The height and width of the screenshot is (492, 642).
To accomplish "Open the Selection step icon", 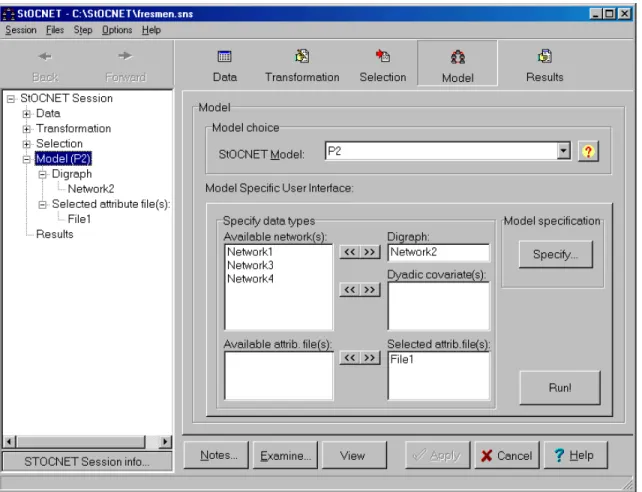I will coord(383,56).
